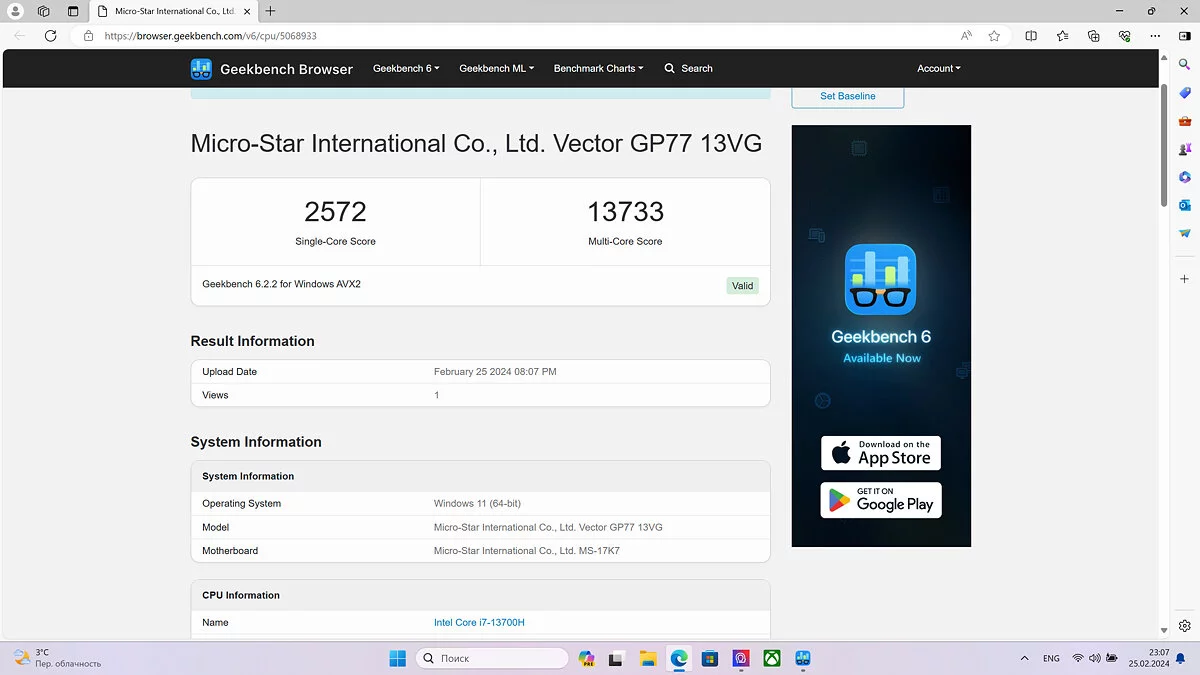The image size is (1200, 675).
Task: Expand the Geekbench ML dropdown menu
Action: pyautogui.click(x=496, y=69)
